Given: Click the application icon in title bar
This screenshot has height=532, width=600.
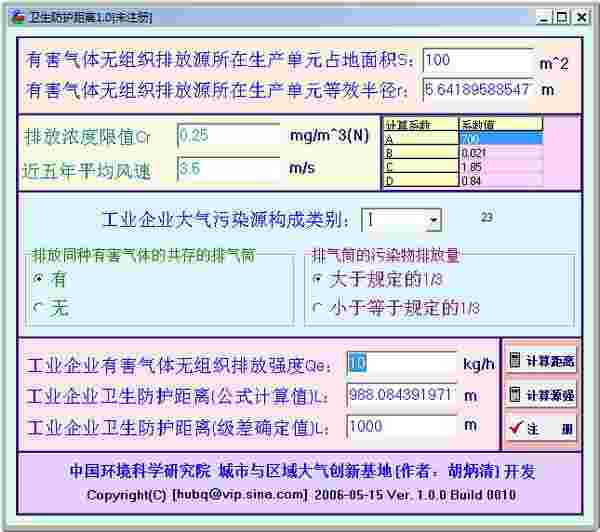Looking at the screenshot, I should (18, 17).
